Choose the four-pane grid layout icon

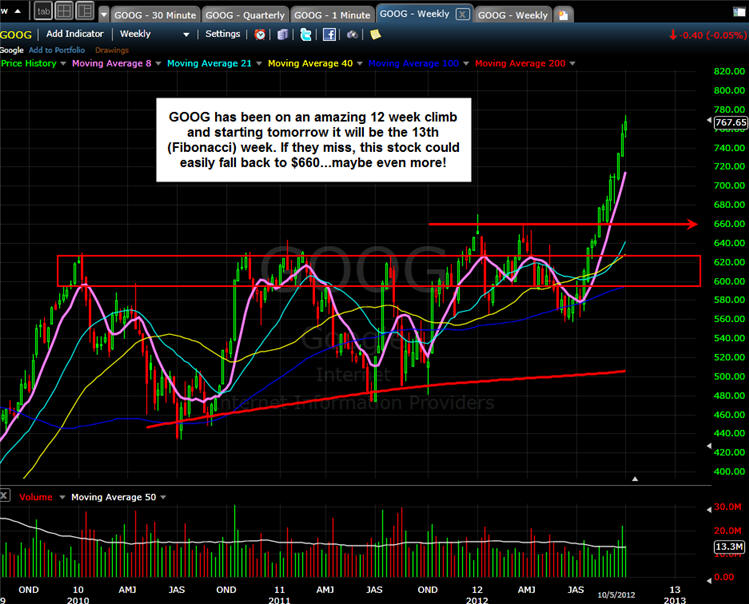coord(64,11)
